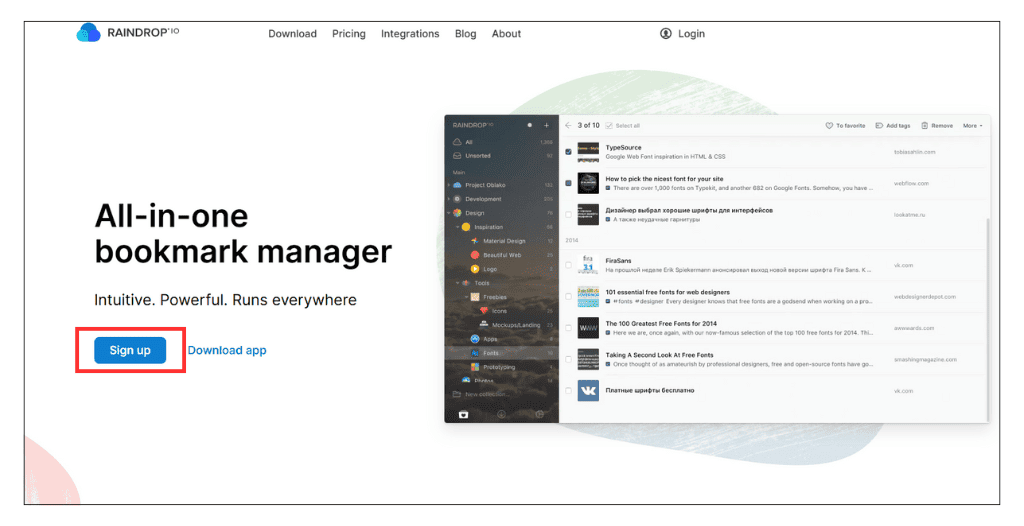Screen dimensions: 1024x526
Task: Check the FiraSans bookmark checkbox
Action: coord(569,265)
